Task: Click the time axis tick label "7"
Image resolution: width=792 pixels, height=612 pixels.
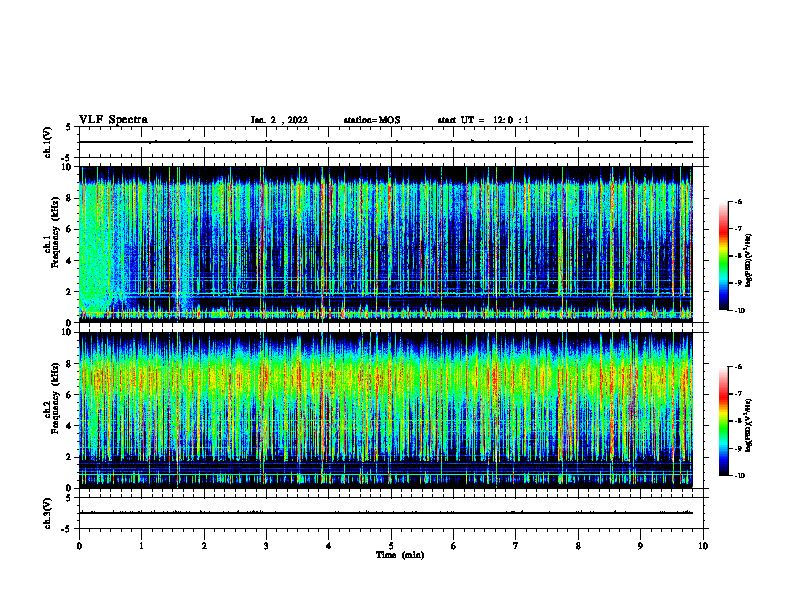Action: tap(516, 546)
